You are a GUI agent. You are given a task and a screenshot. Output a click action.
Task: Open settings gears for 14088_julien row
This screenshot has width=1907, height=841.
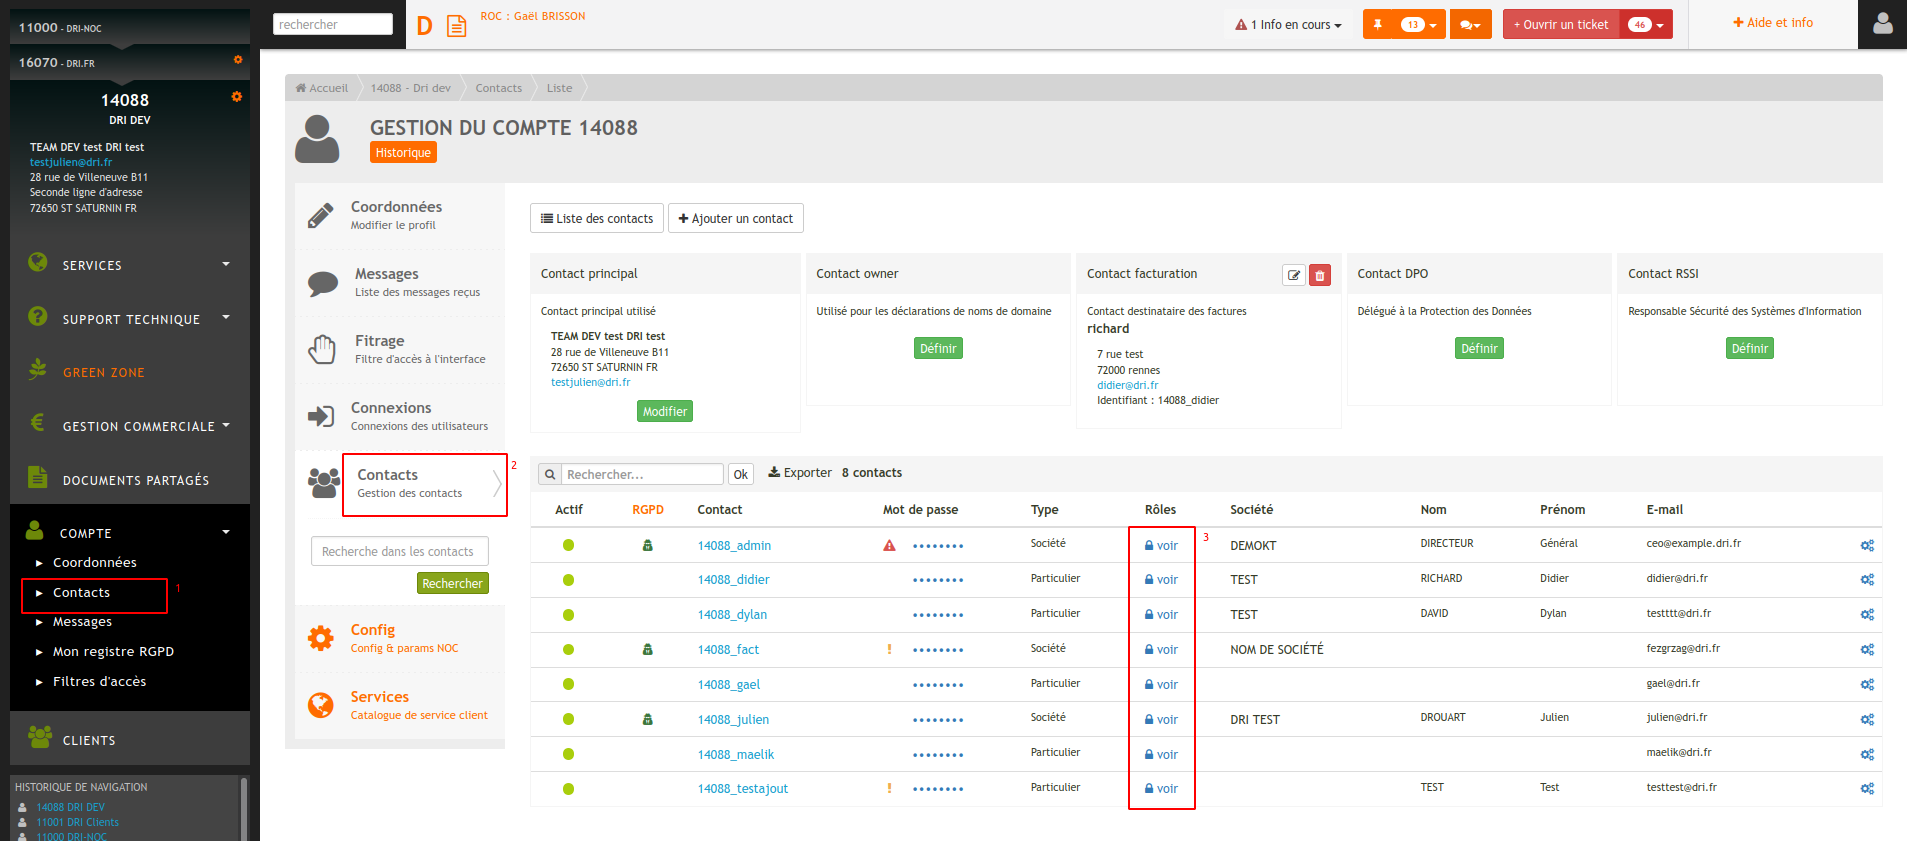pos(1867,720)
